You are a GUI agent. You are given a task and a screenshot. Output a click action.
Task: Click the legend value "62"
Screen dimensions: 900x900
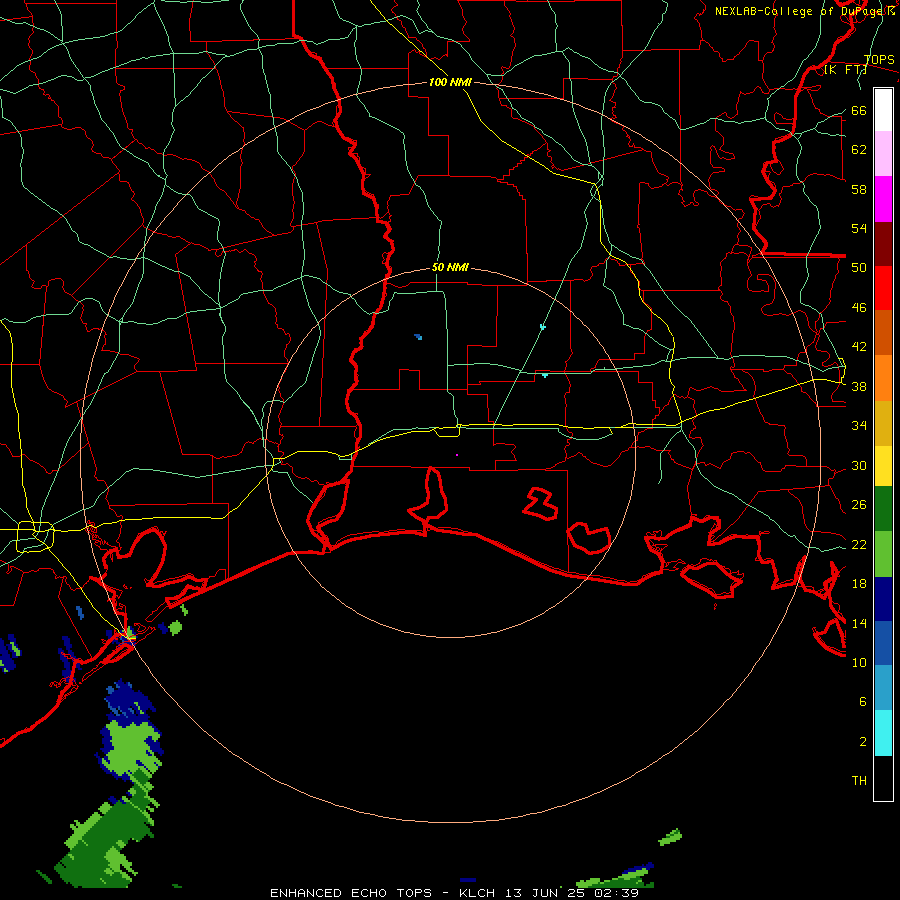click(859, 150)
